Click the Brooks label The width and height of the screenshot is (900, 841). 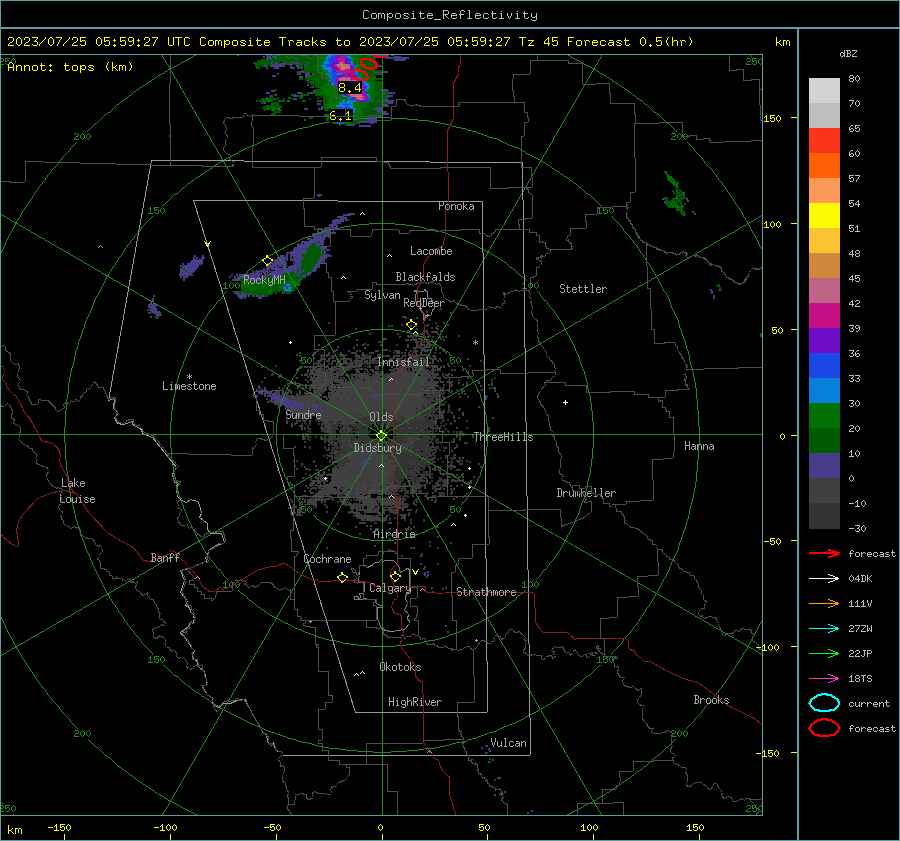(x=711, y=700)
